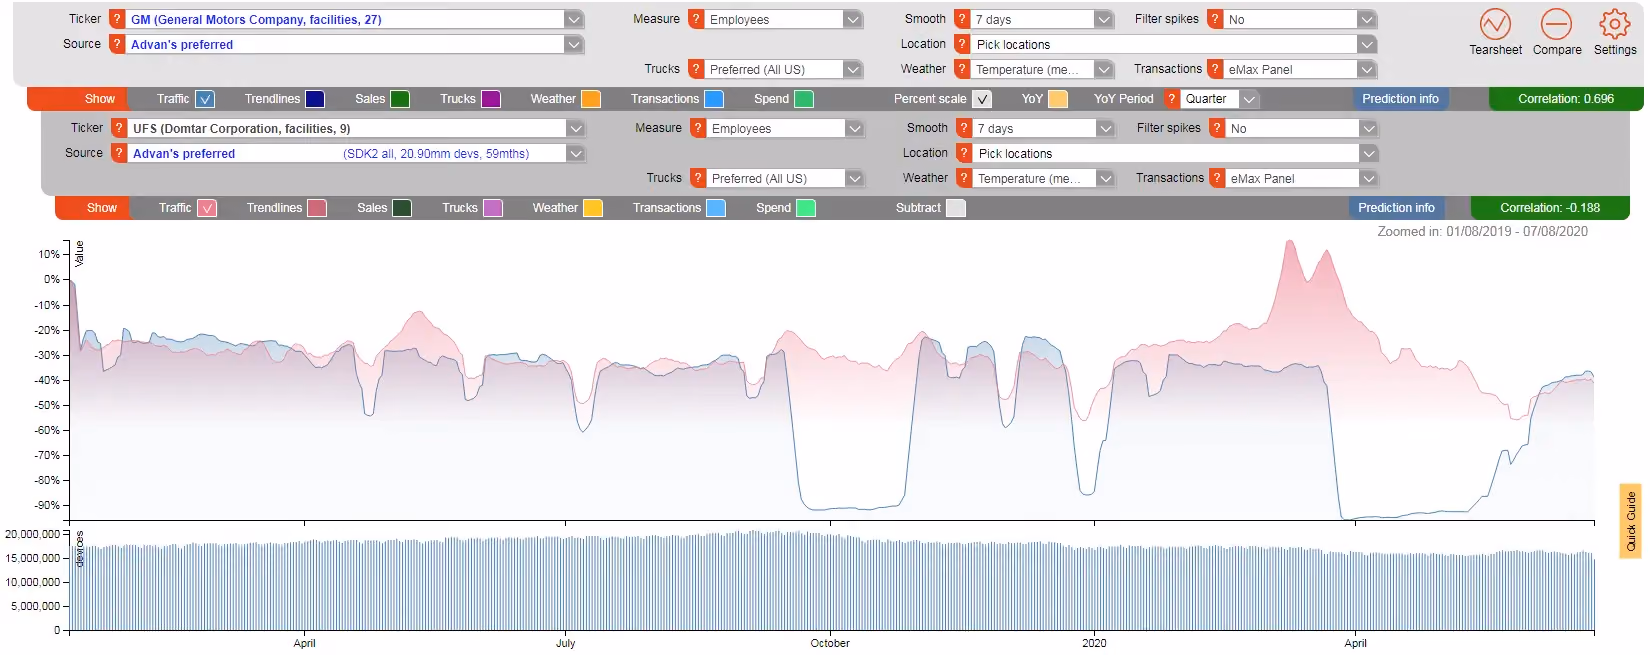This screenshot has height=655, width=1650.
Task: Click UFS Trendlines red swatch
Action: 317,208
